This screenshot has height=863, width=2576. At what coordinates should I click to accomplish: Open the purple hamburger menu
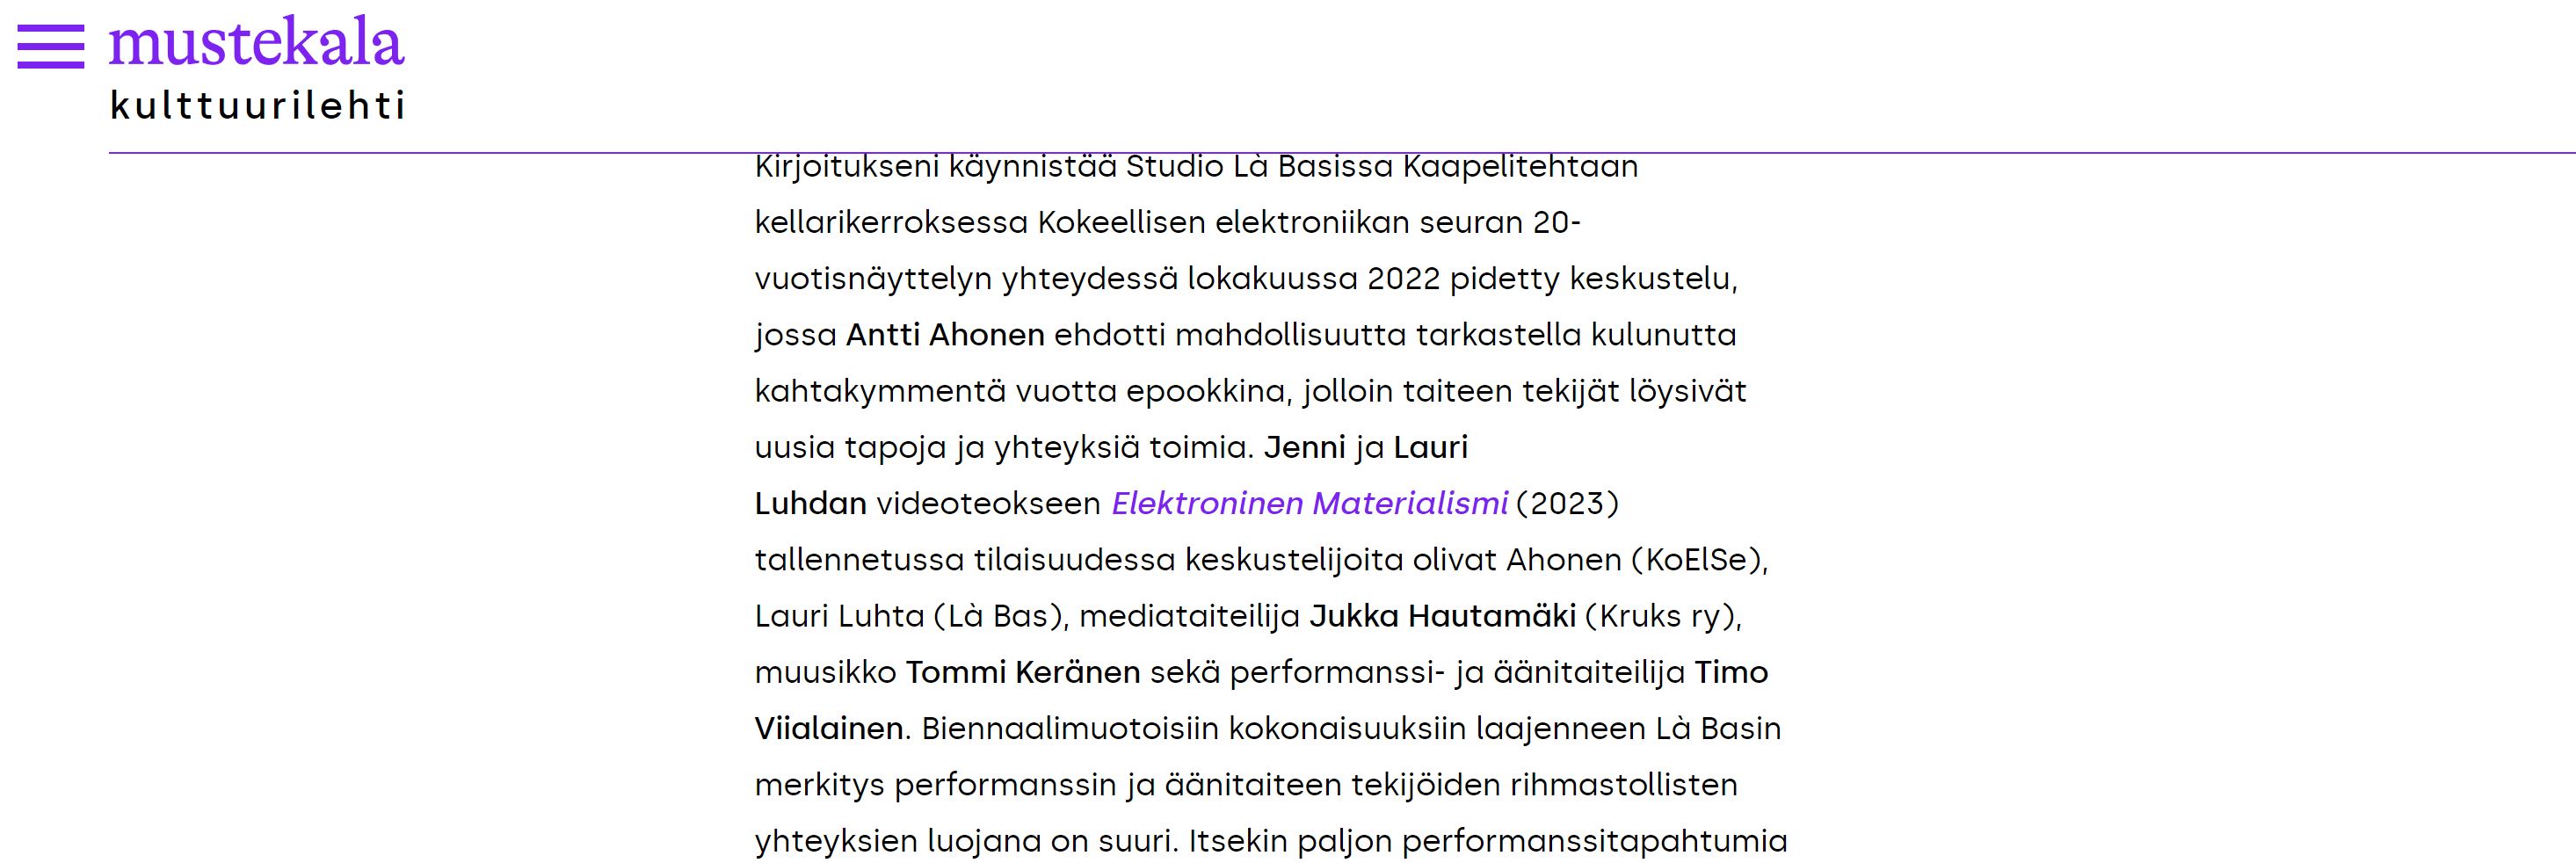(51, 46)
